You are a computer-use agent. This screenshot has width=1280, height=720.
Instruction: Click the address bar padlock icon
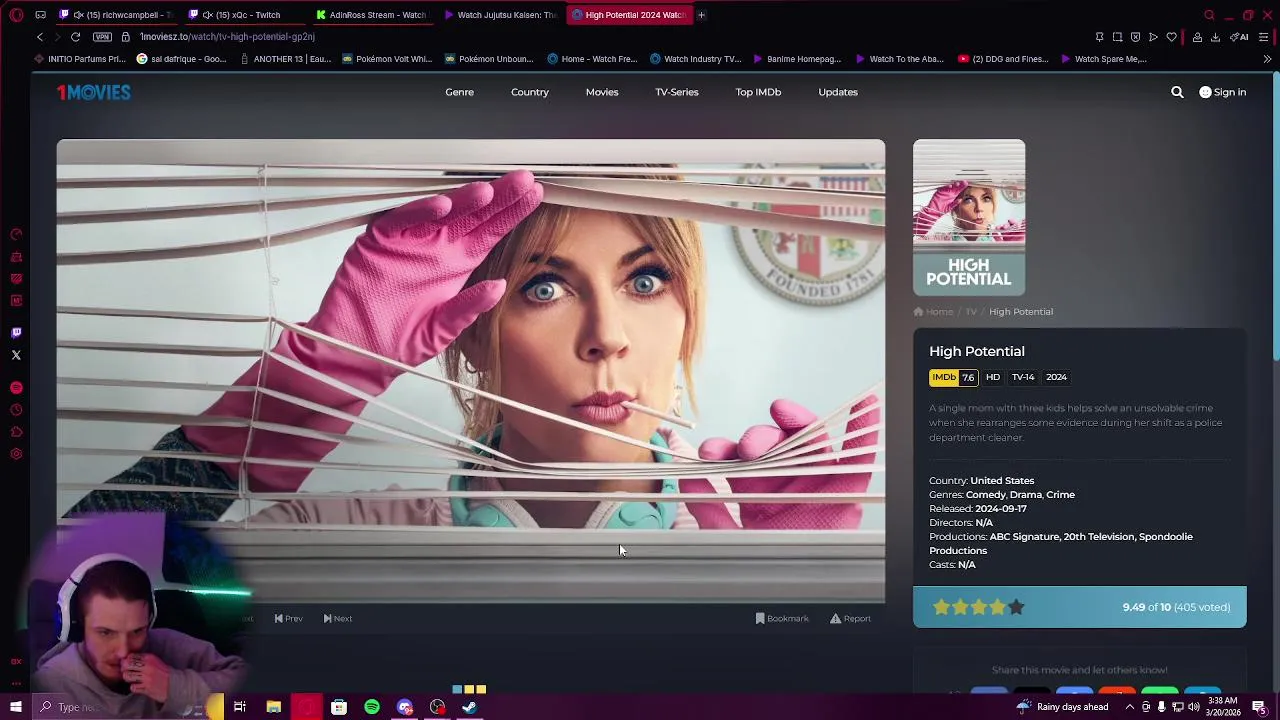(126, 37)
